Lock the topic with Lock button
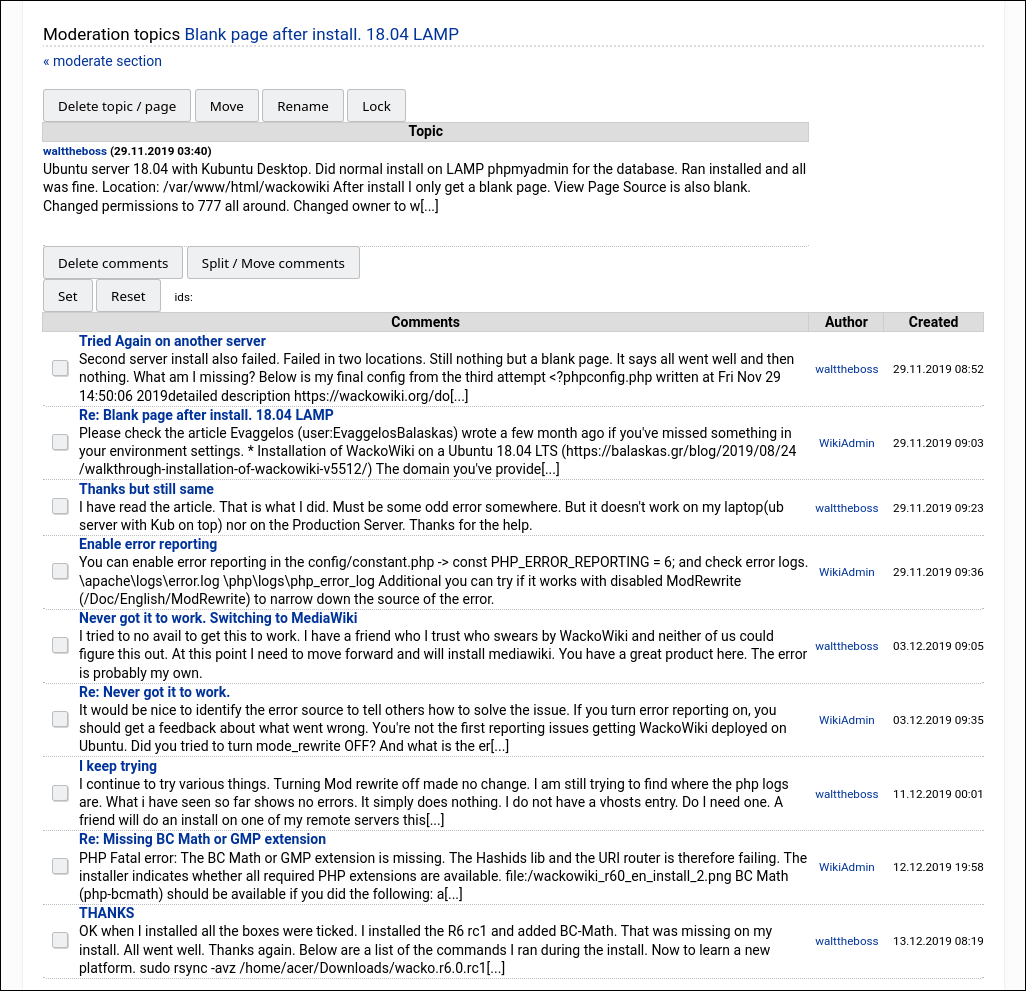 (376, 106)
